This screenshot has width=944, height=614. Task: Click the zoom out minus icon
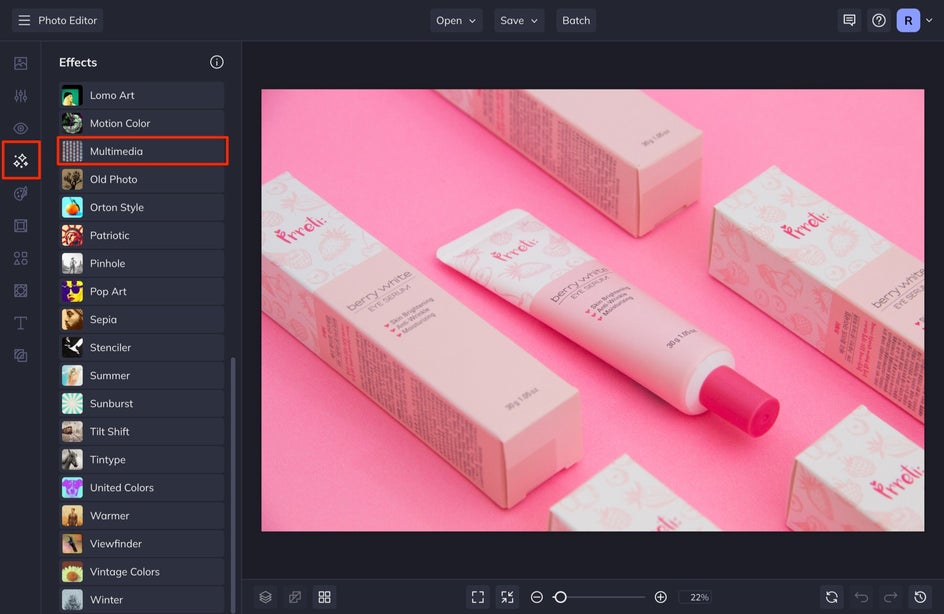tap(536, 597)
